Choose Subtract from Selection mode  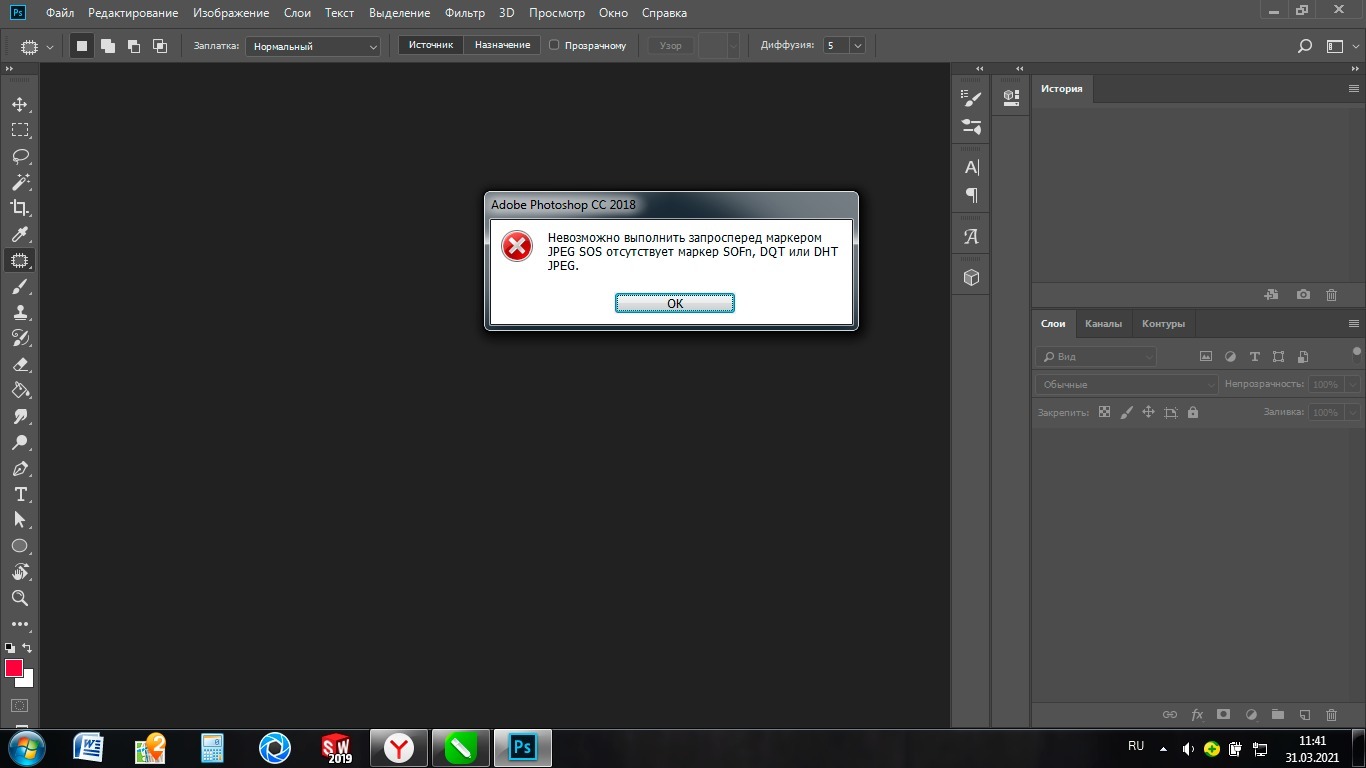[x=134, y=46]
